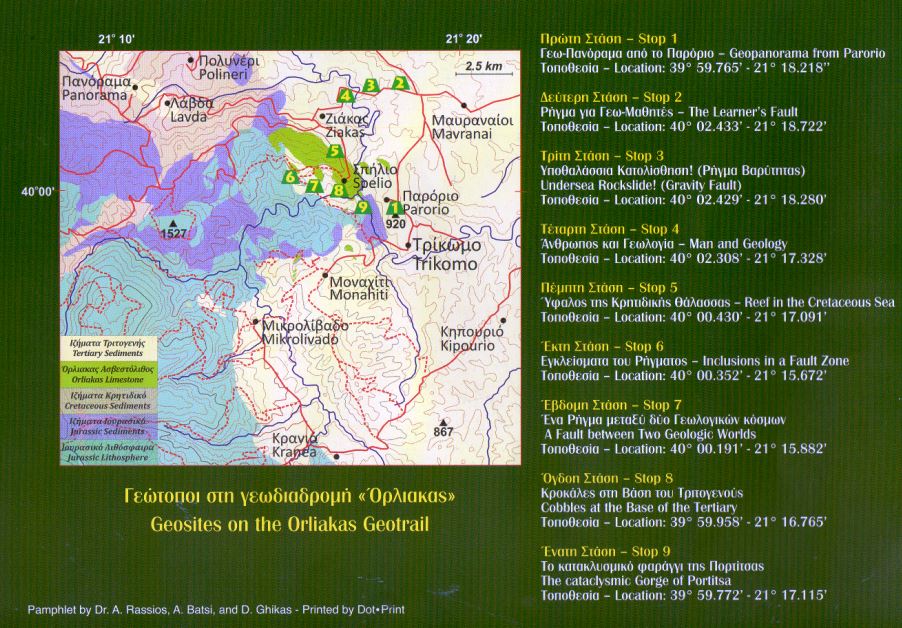Click location line 39° 59.772' - 21° 17.115'
Image resolution: width=902 pixels, height=628 pixels.
click(683, 595)
